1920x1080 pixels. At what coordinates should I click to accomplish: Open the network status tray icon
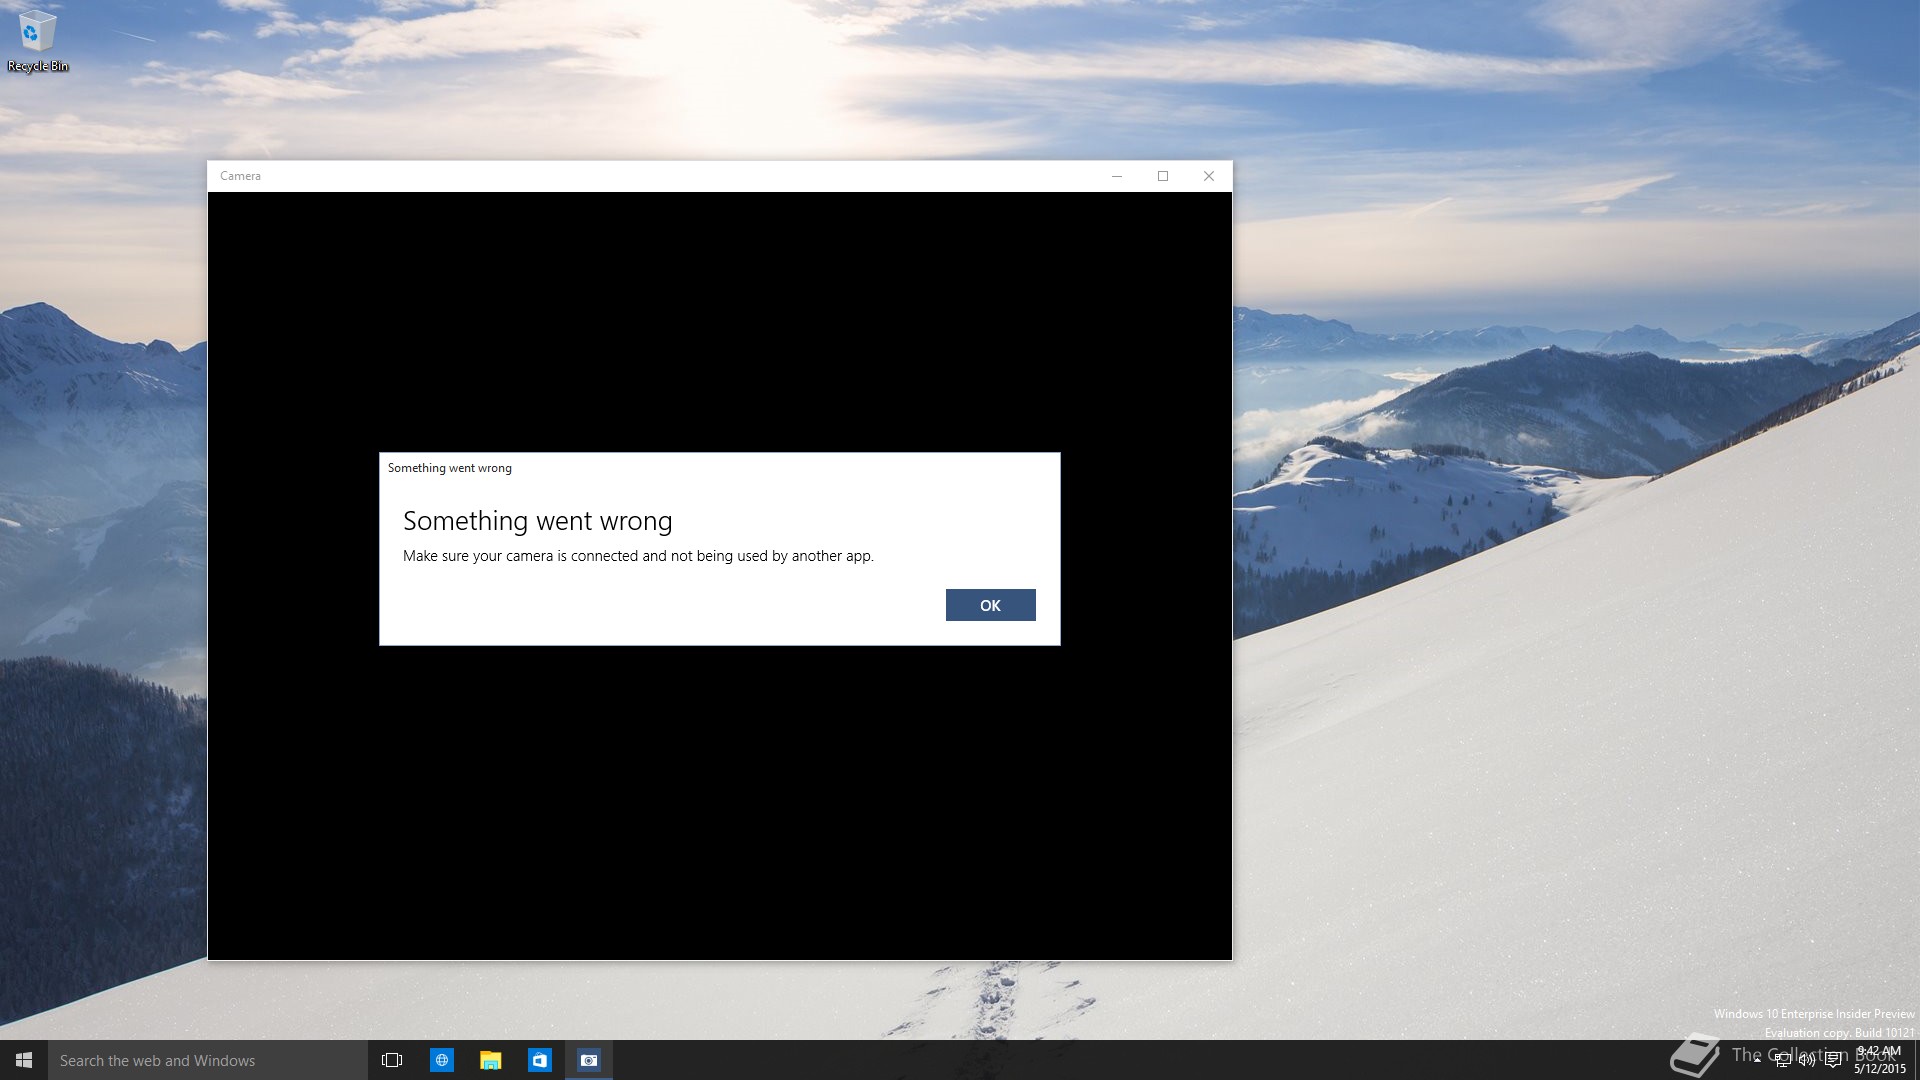(1782, 1060)
